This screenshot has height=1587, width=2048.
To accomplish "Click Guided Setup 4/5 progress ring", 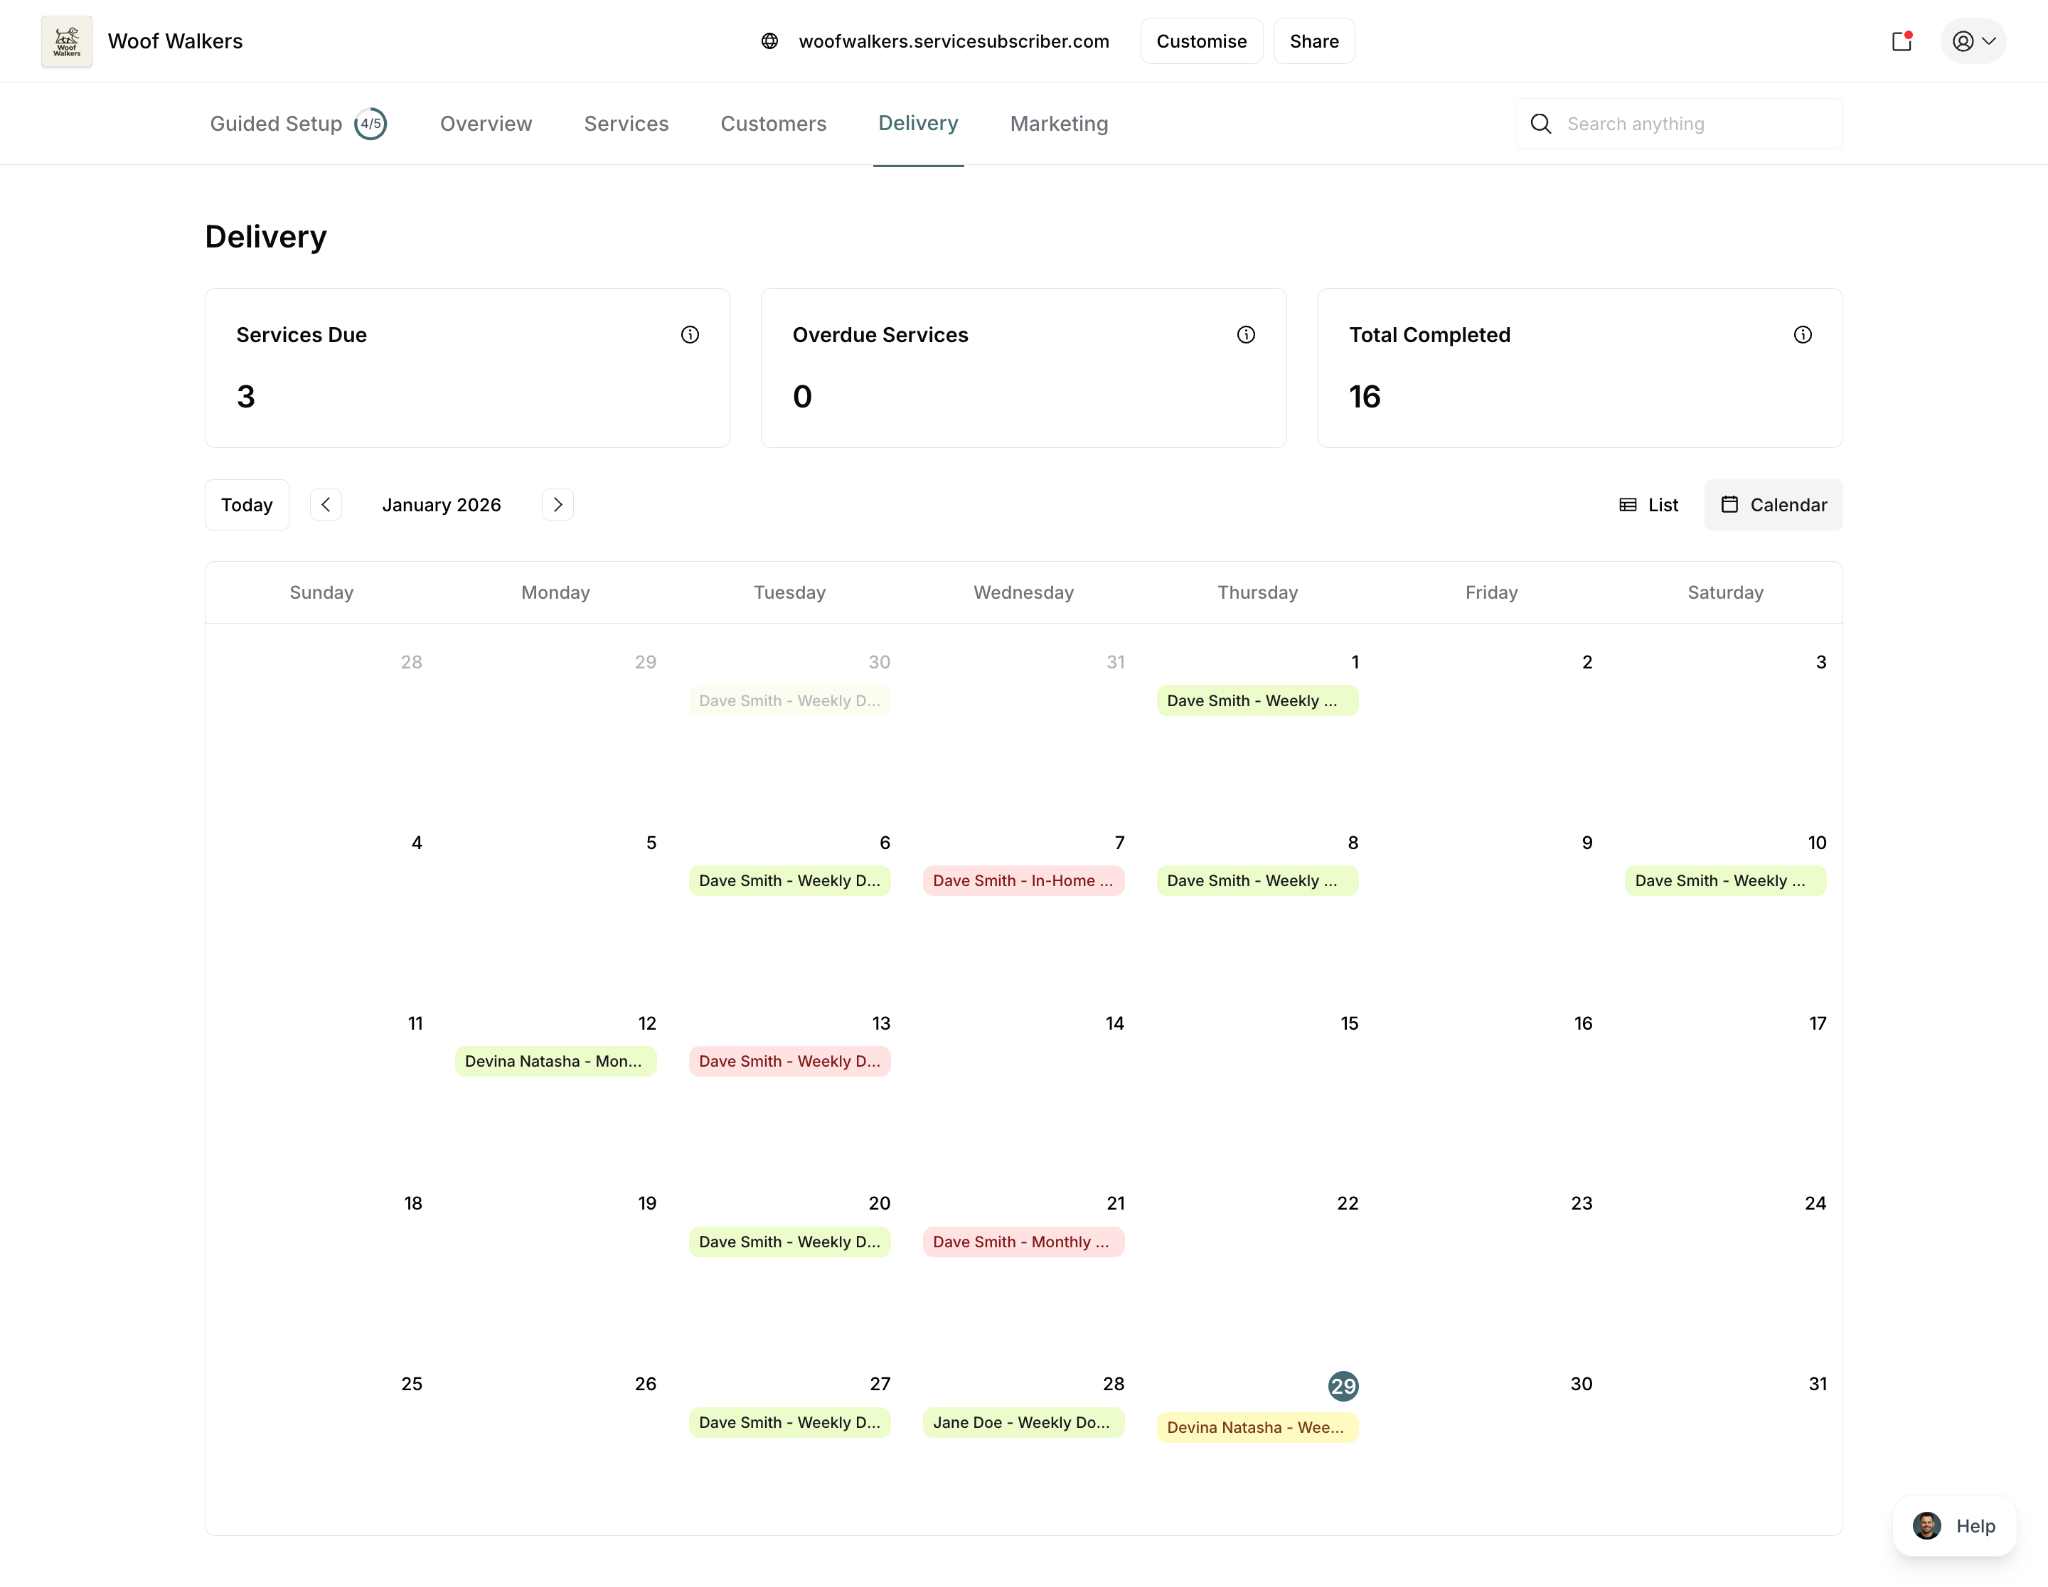I will (371, 124).
